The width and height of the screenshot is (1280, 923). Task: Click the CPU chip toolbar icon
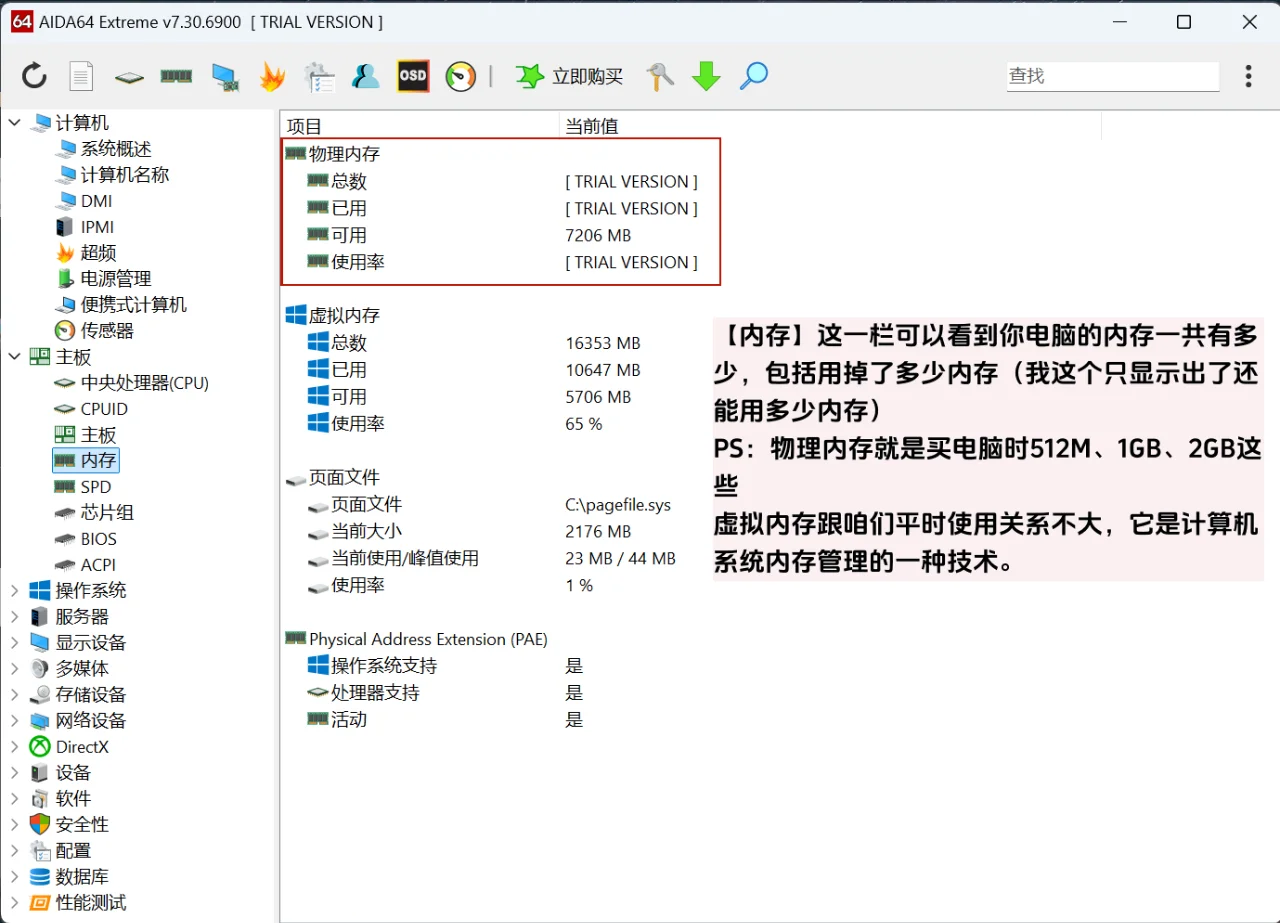[x=129, y=76]
